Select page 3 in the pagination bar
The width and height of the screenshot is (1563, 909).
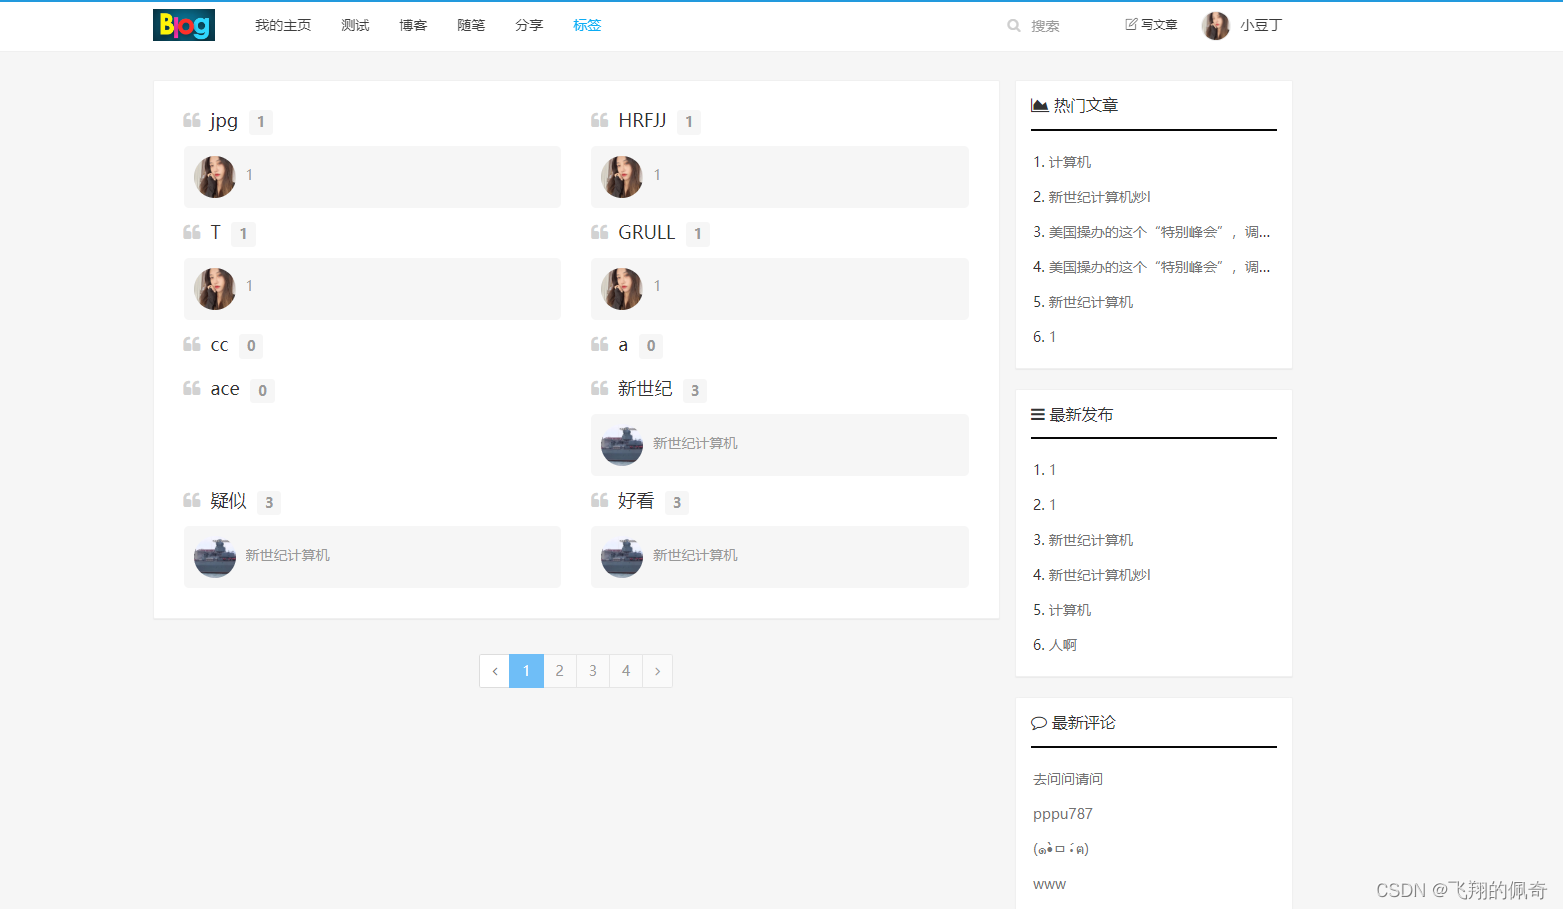click(592, 671)
